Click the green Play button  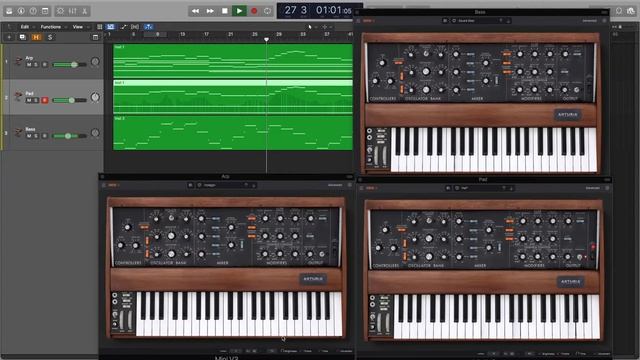(239, 11)
